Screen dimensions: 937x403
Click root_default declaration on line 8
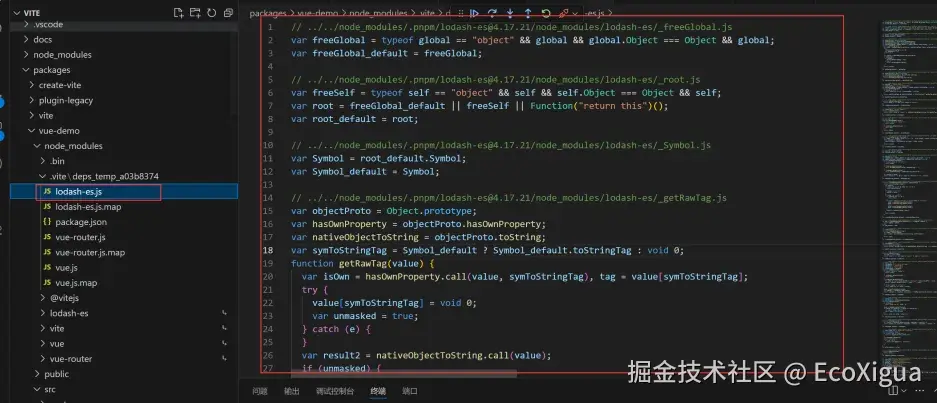pos(342,119)
